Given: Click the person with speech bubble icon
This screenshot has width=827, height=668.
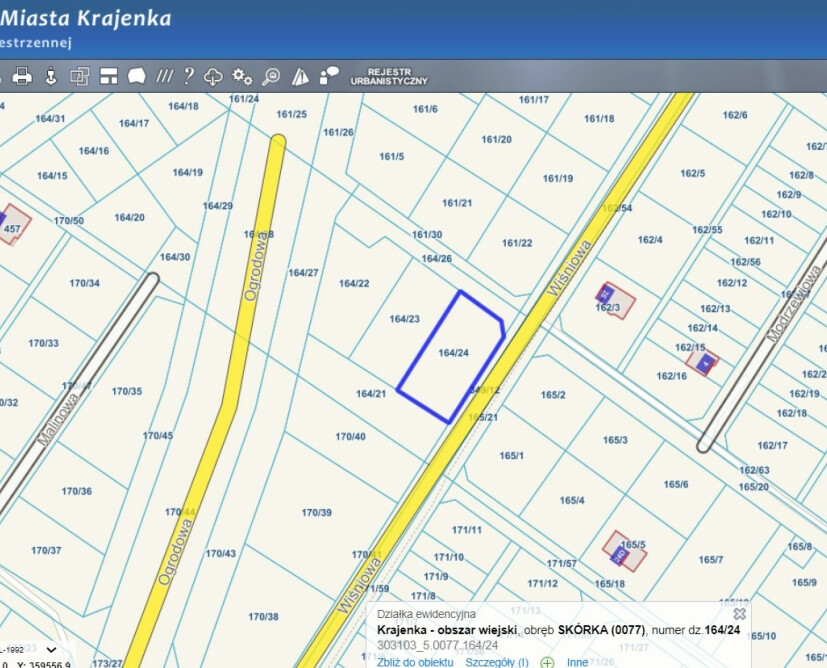Looking at the screenshot, I should pyautogui.click(x=329, y=76).
